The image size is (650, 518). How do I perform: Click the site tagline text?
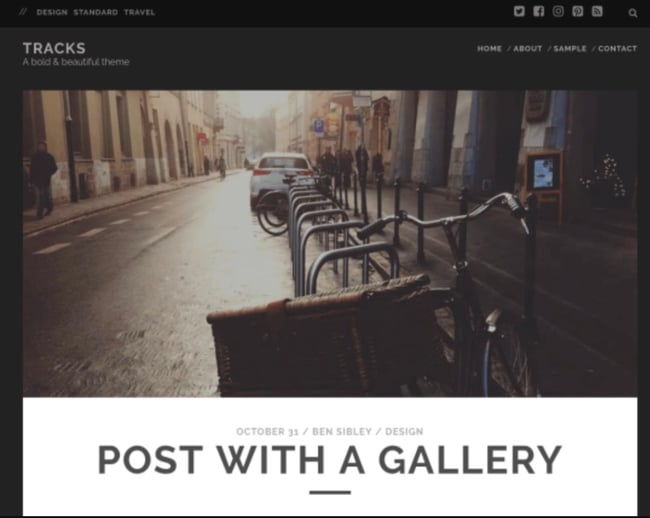[76, 62]
